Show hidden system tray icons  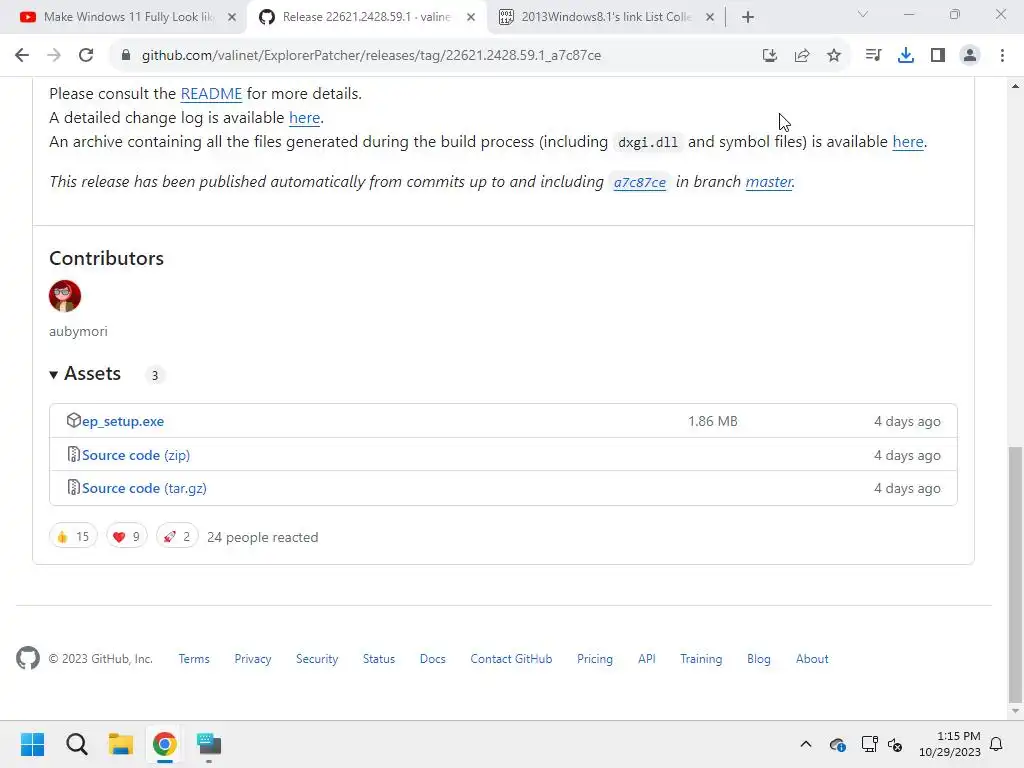point(806,744)
